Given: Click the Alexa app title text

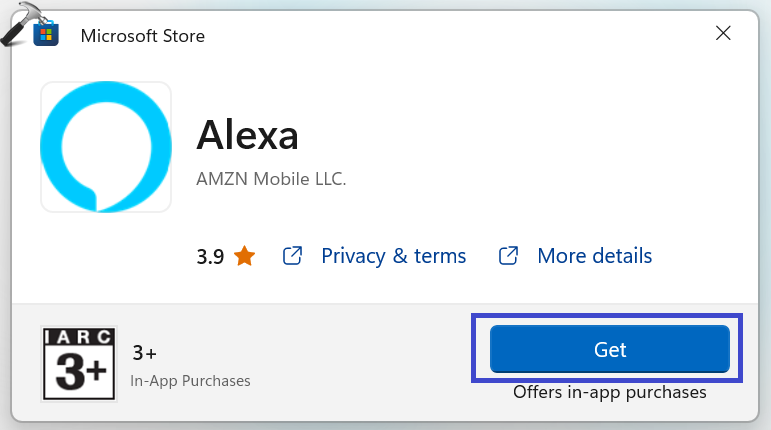Looking at the screenshot, I should (248, 134).
